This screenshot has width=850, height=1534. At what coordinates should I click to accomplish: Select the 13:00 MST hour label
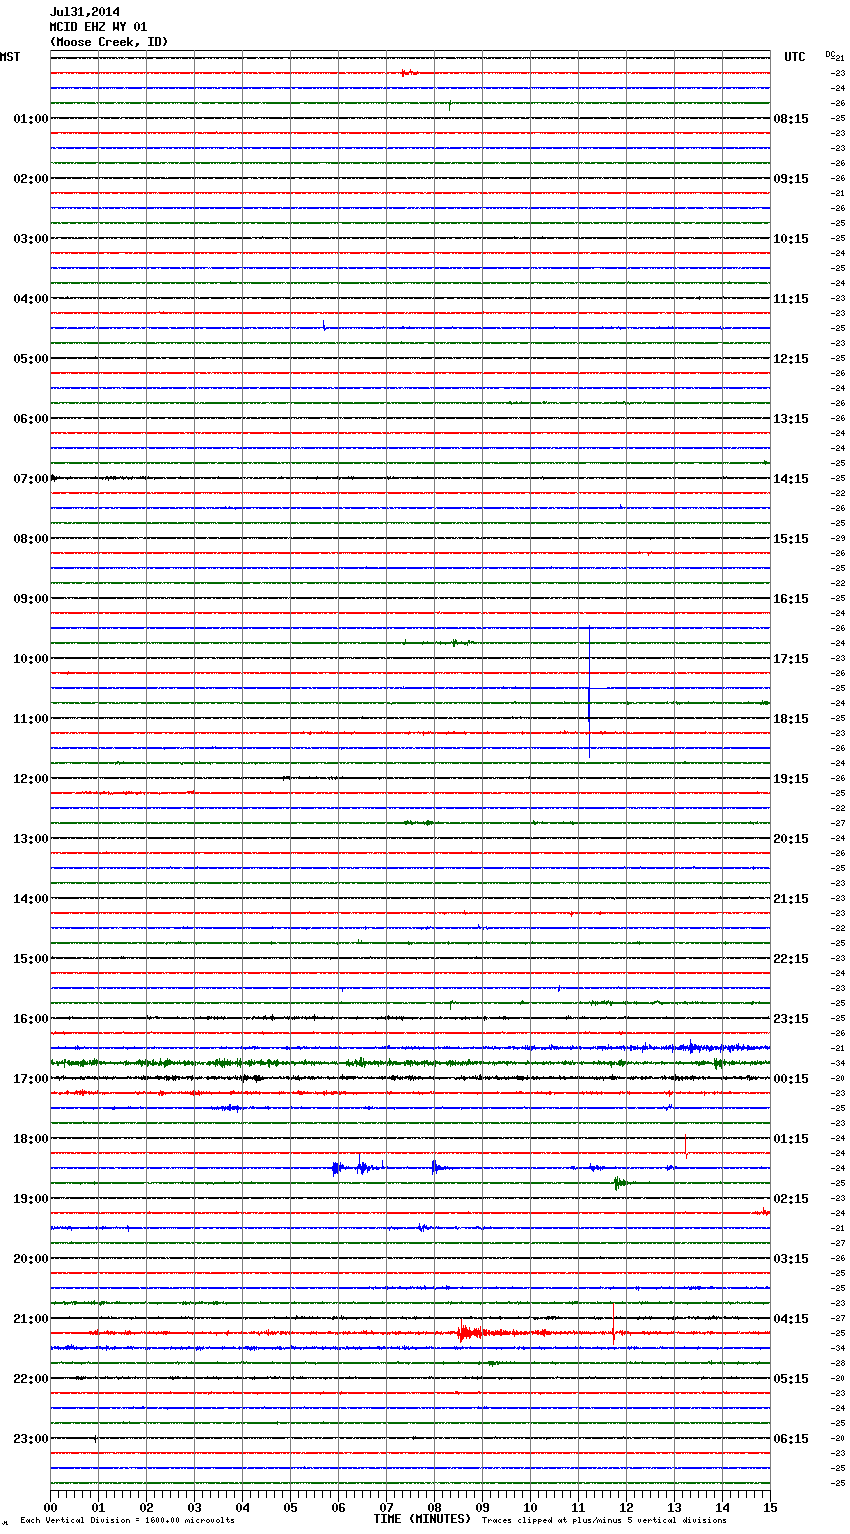(x=31, y=839)
